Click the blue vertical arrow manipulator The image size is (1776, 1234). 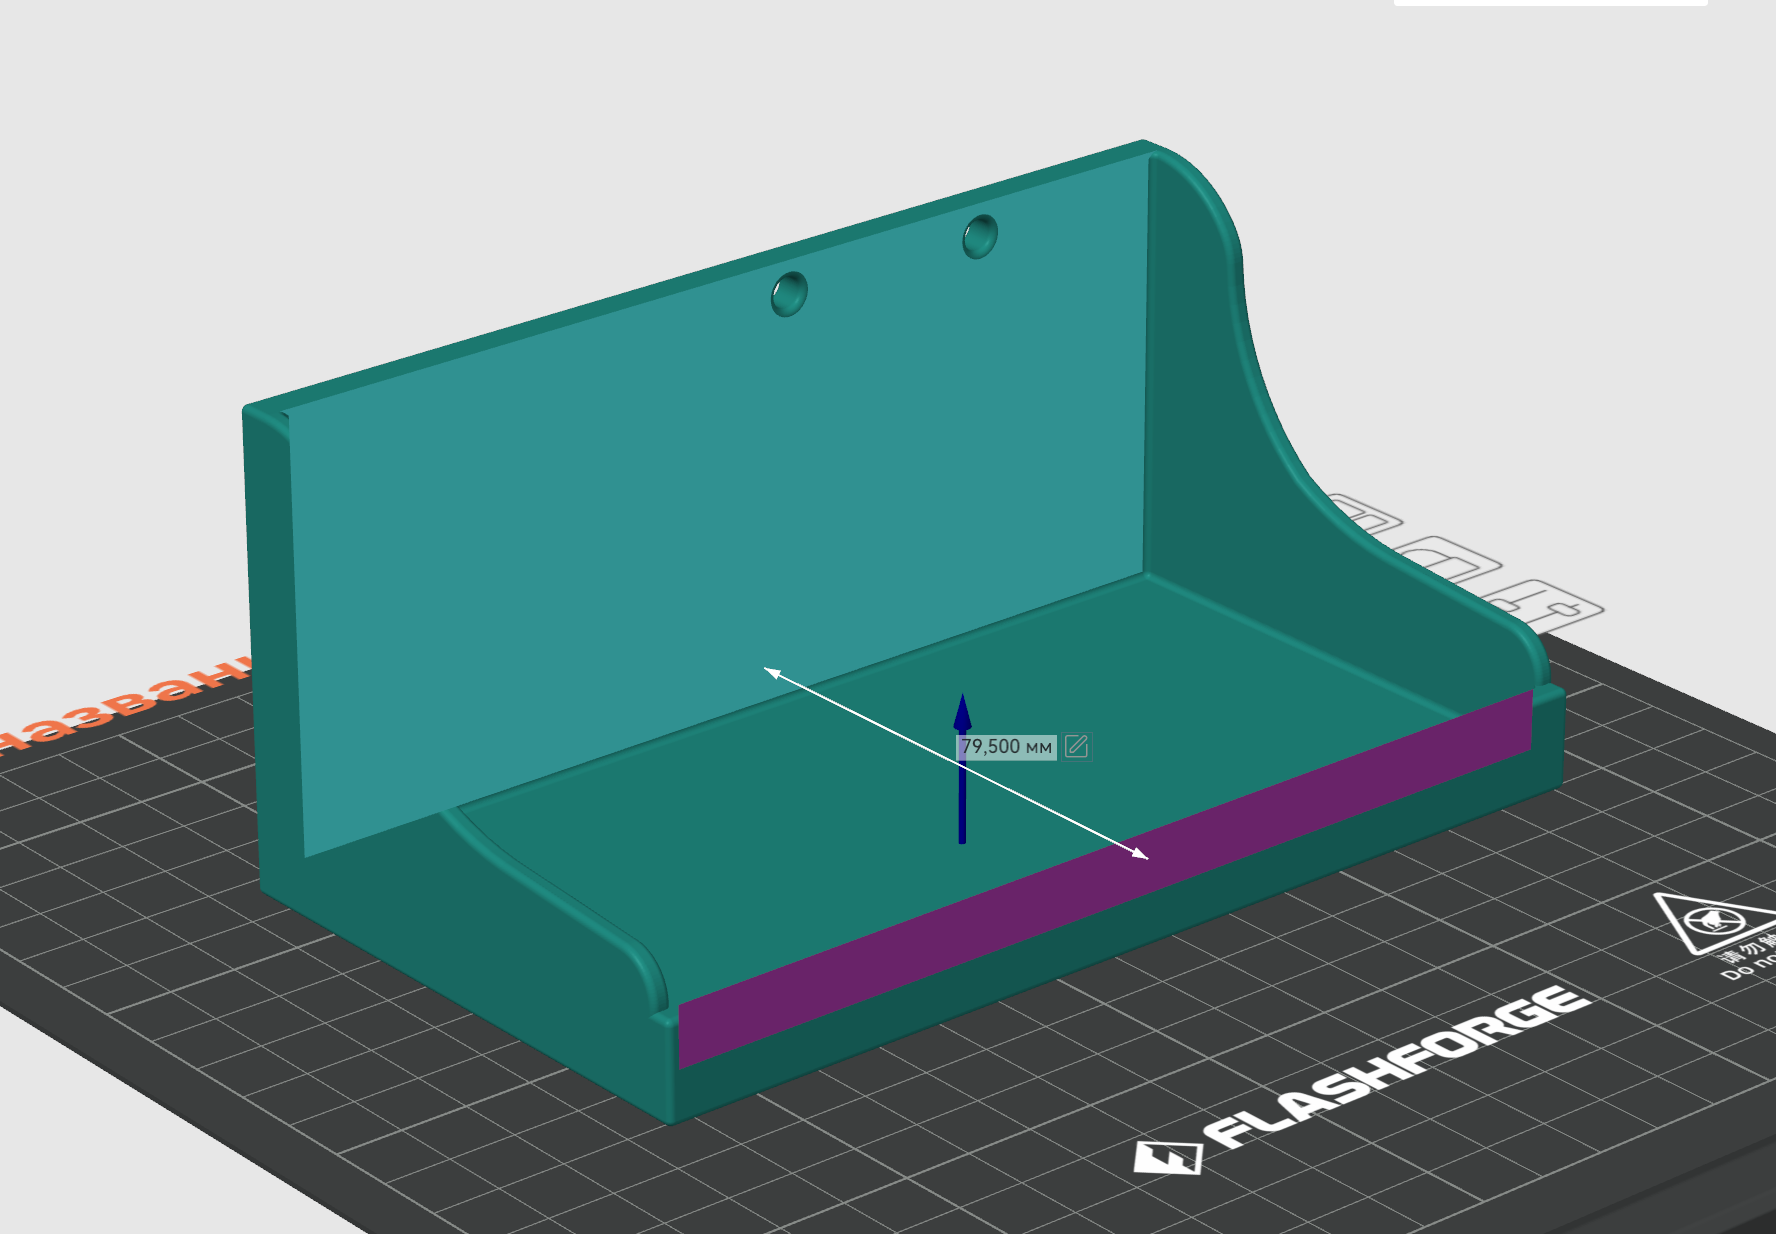[x=962, y=768]
